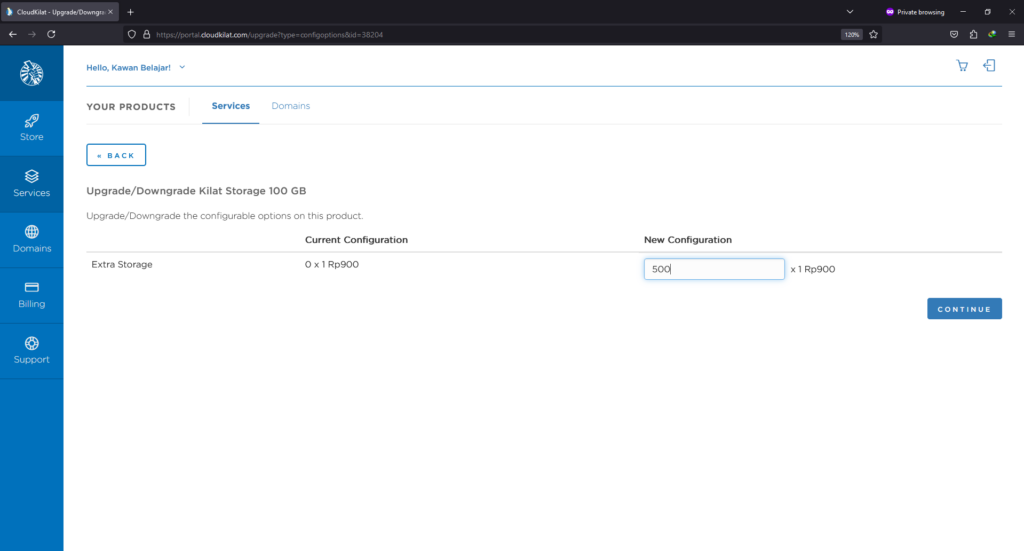1024x551 pixels.
Task: Click the logout icon at top right
Action: [x=989, y=66]
